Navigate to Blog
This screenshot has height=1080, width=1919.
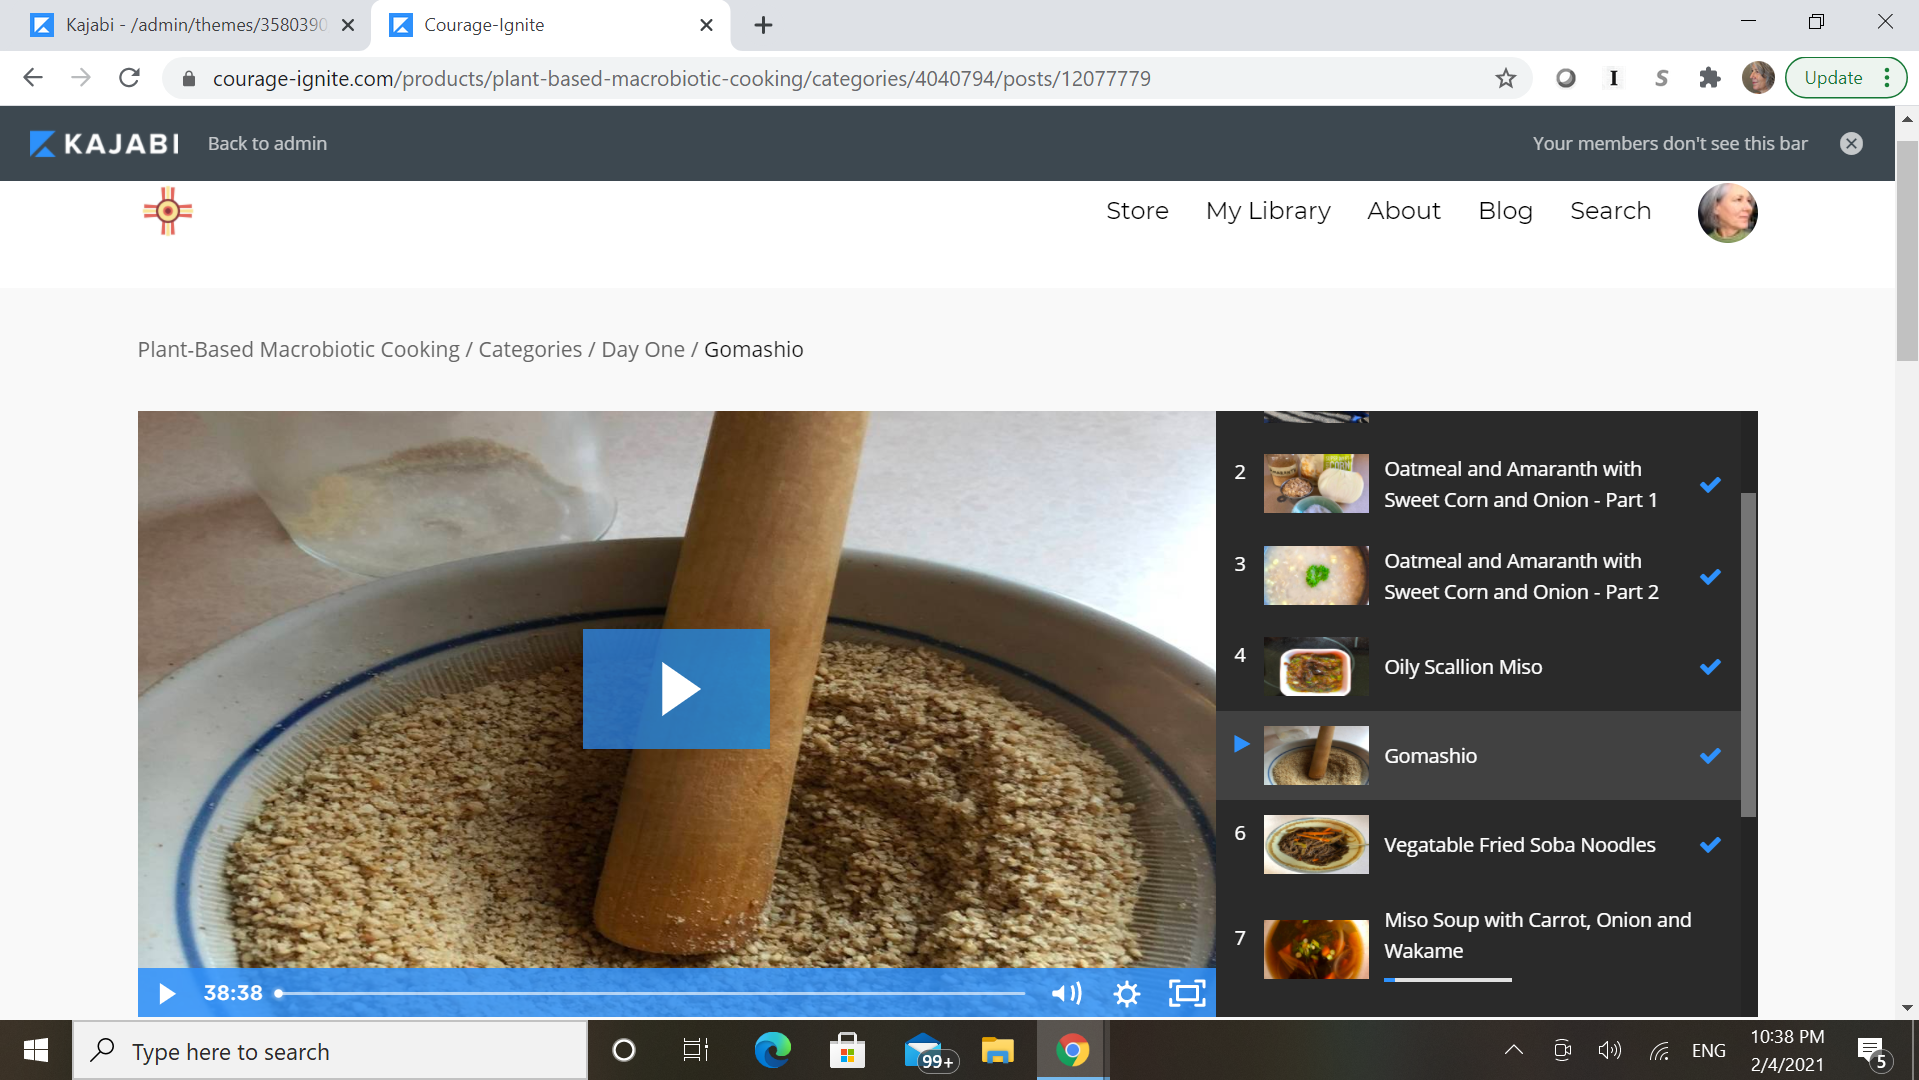[1505, 211]
